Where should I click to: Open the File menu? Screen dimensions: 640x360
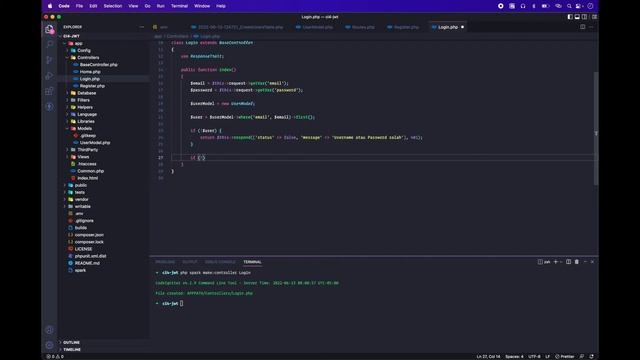pyautogui.click(x=79, y=6)
